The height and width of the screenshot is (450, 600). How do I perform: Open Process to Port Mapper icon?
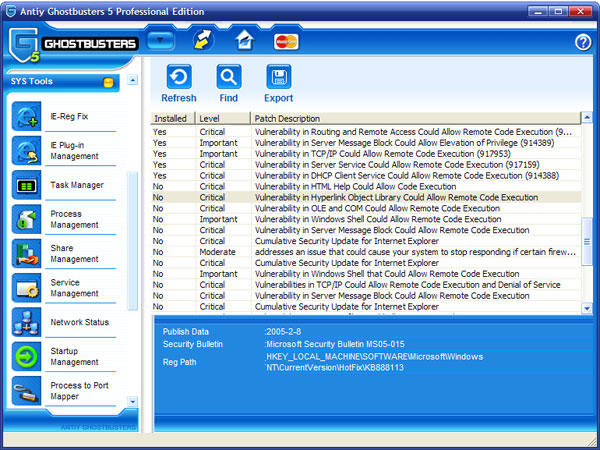(x=26, y=391)
